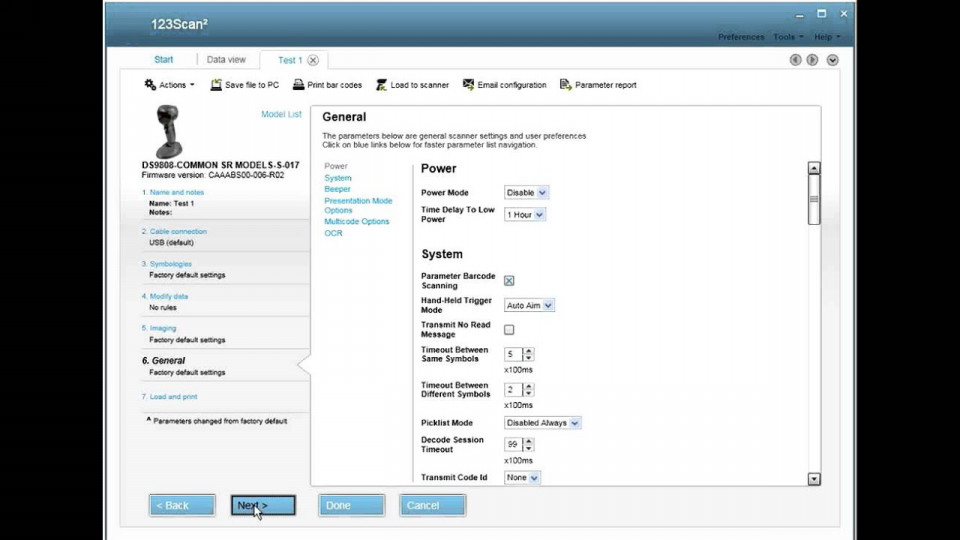960x540 pixels.
Task: Go to step 1 Name and notes
Action: coord(173,192)
